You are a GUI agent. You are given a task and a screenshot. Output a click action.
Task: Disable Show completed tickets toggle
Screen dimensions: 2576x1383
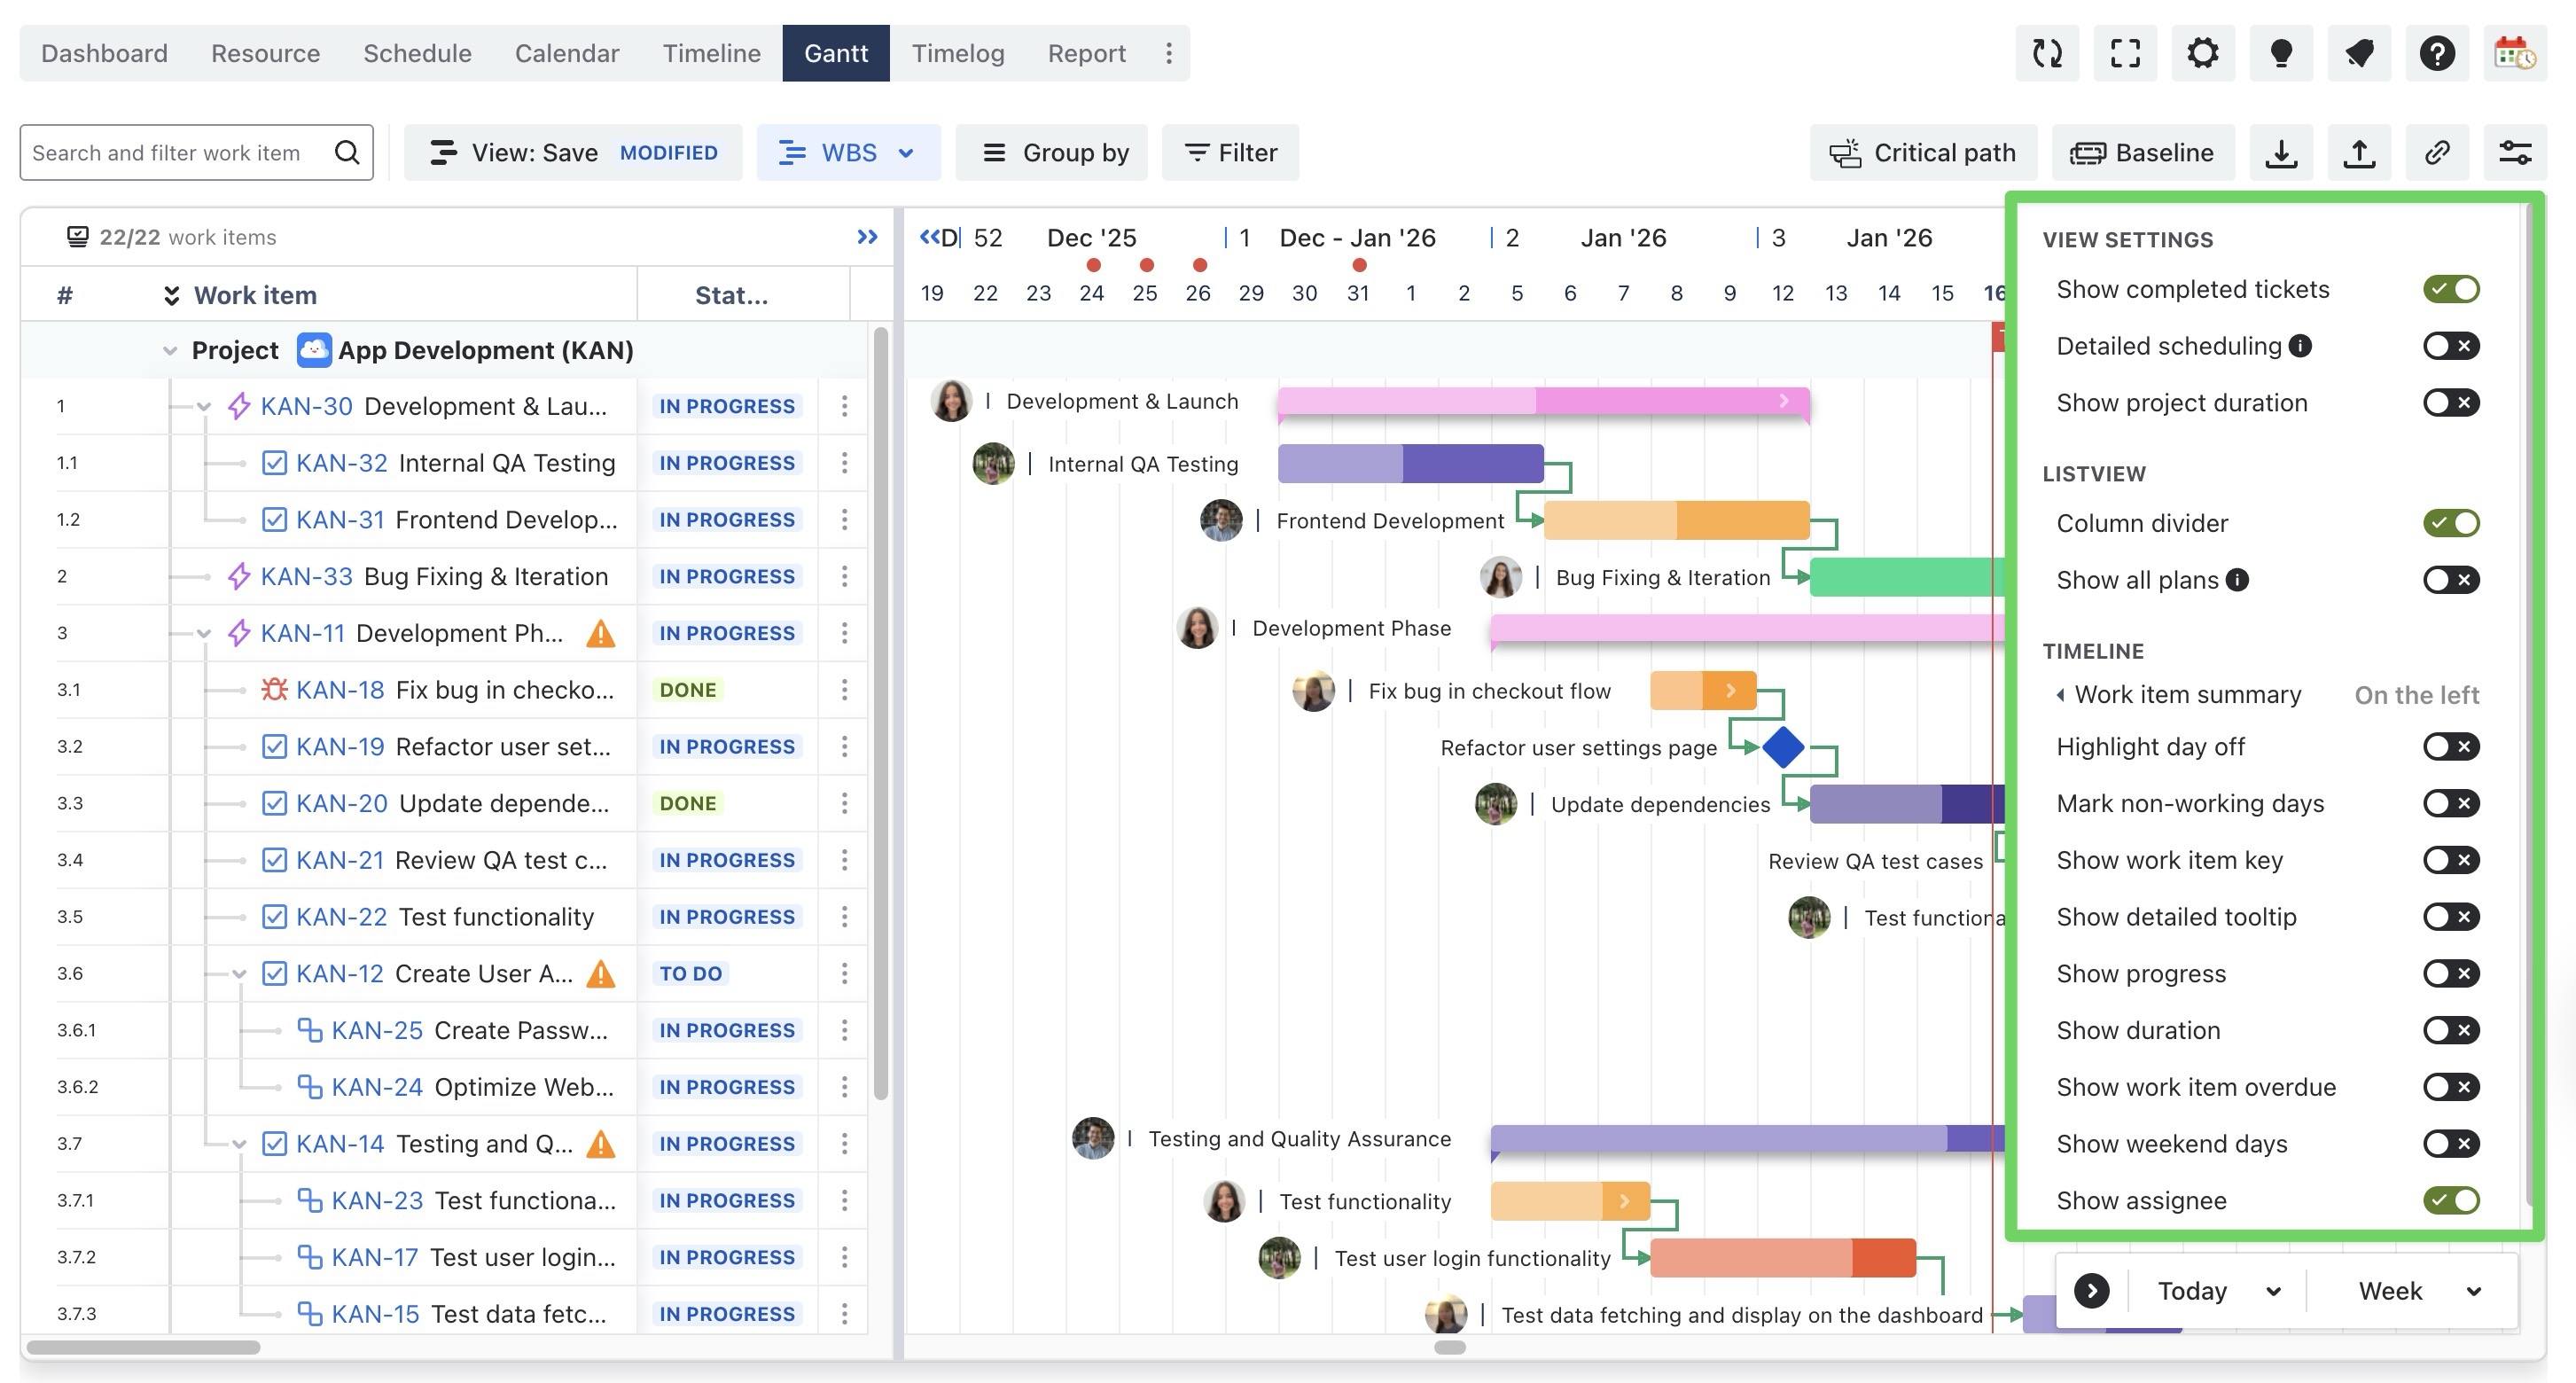(2450, 289)
